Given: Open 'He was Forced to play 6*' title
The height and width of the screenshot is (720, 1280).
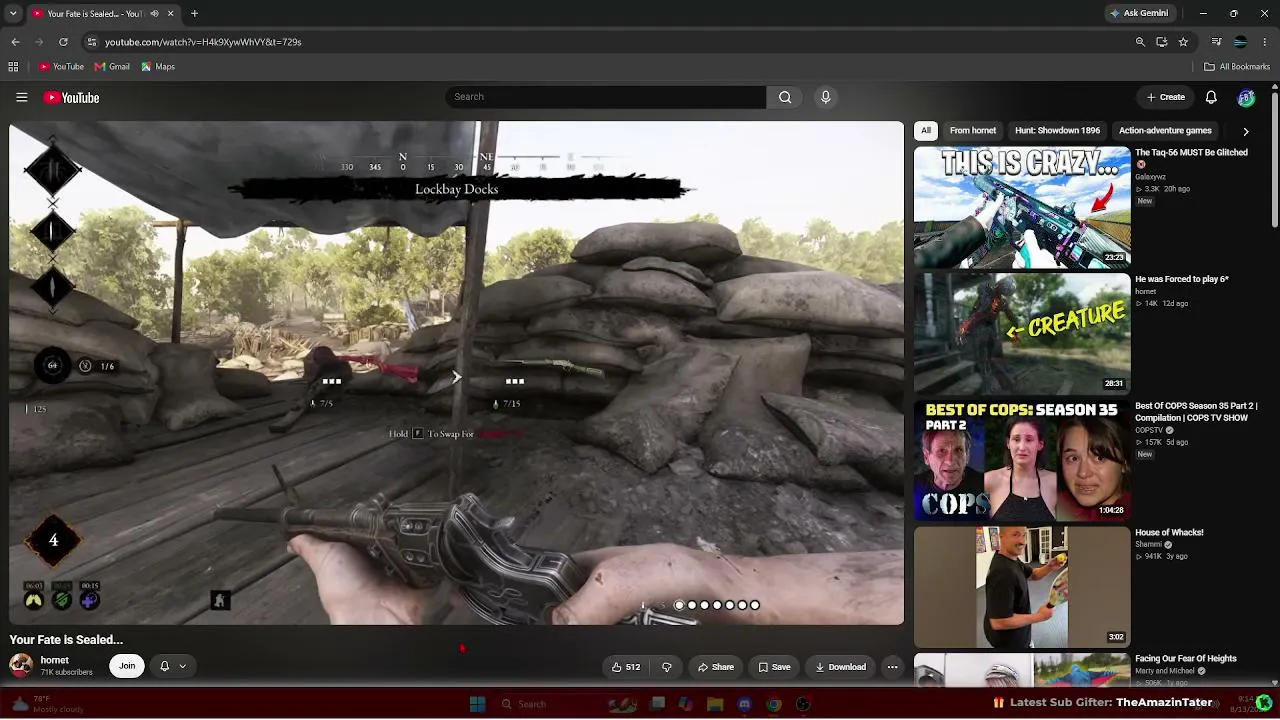Looking at the screenshot, I should coord(1181,280).
